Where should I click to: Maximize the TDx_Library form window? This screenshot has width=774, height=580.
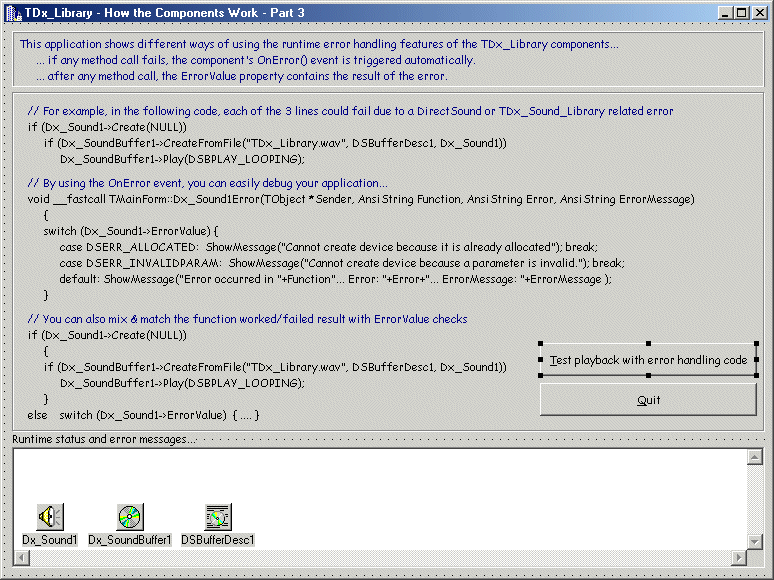click(x=741, y=12)
